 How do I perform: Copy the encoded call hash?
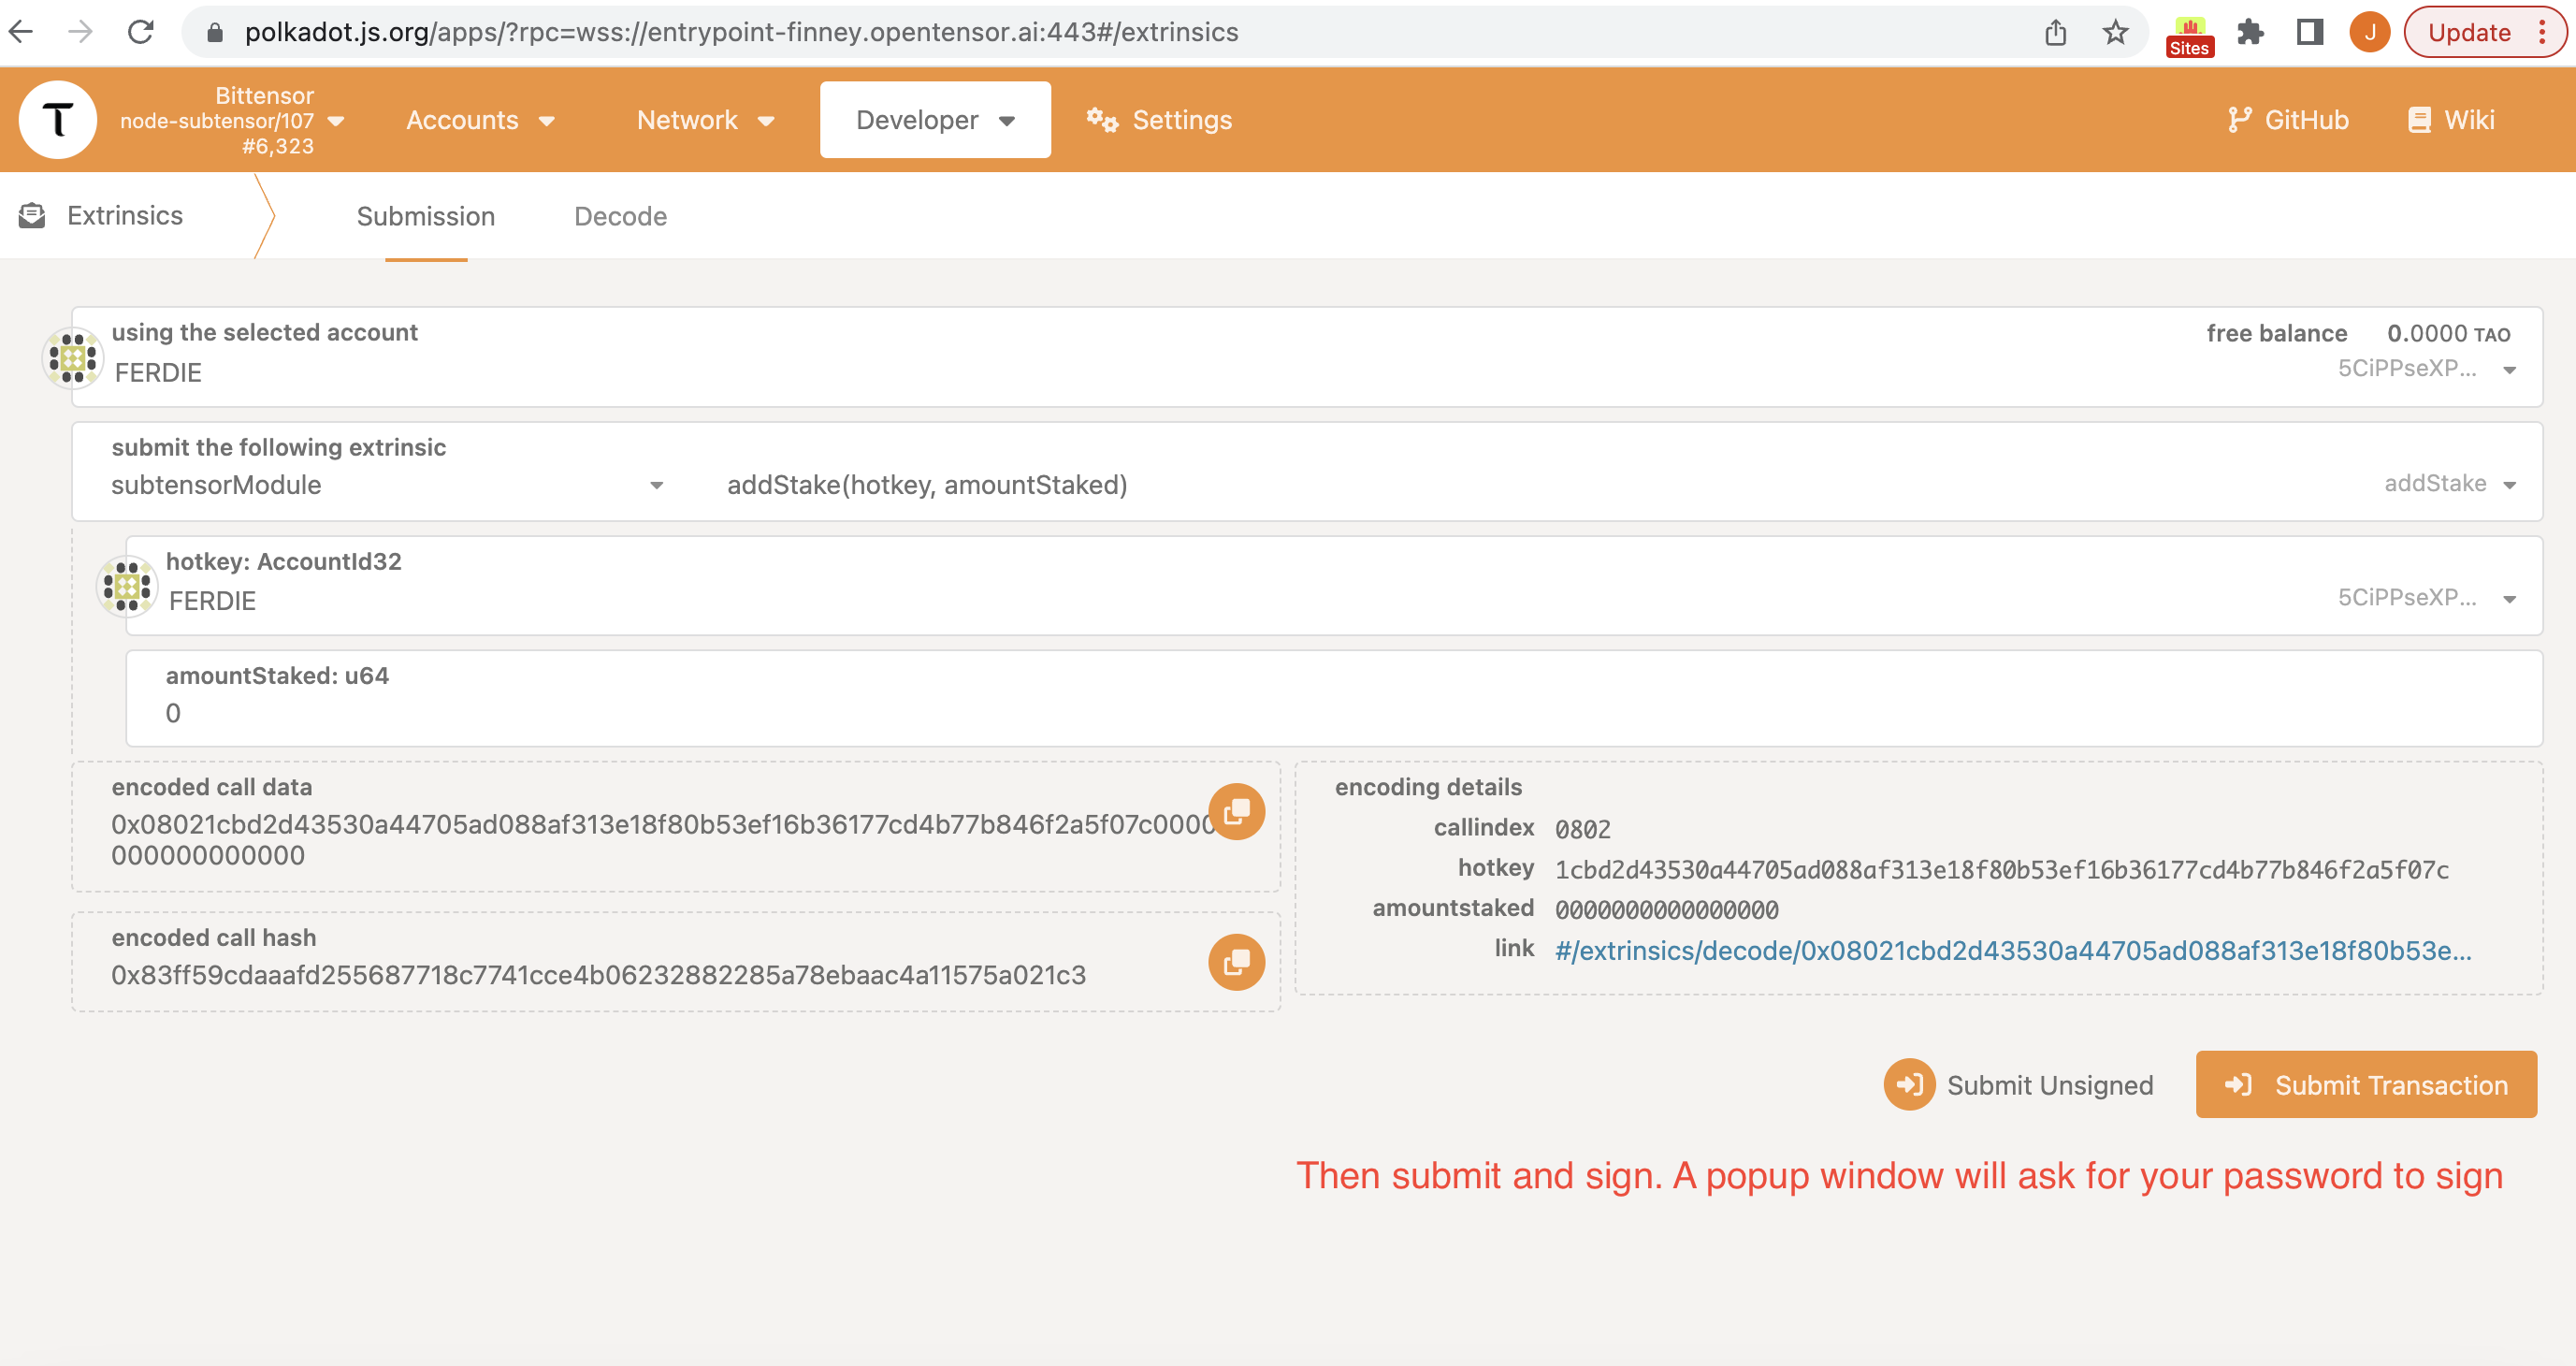click(x=1236, y=962)
